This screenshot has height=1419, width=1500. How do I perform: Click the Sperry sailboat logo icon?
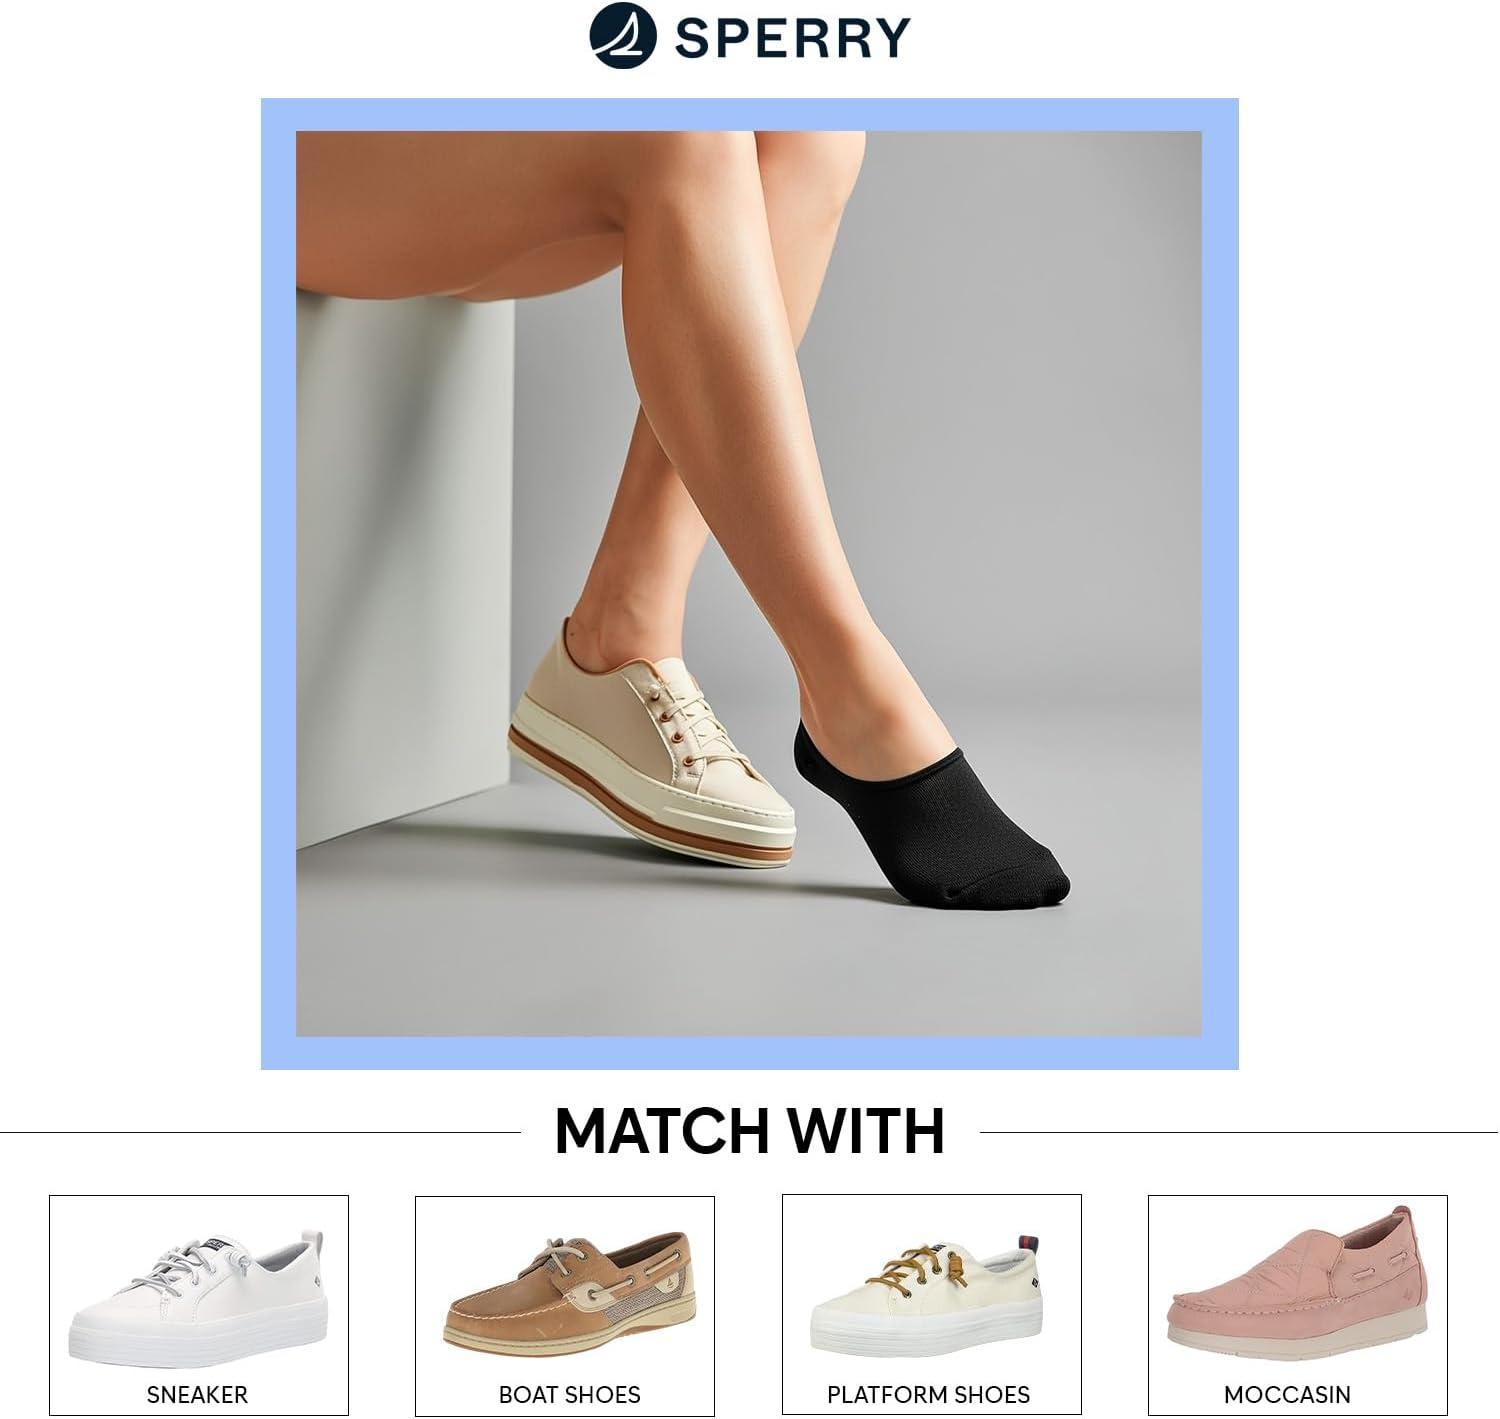tap(623, 35)
